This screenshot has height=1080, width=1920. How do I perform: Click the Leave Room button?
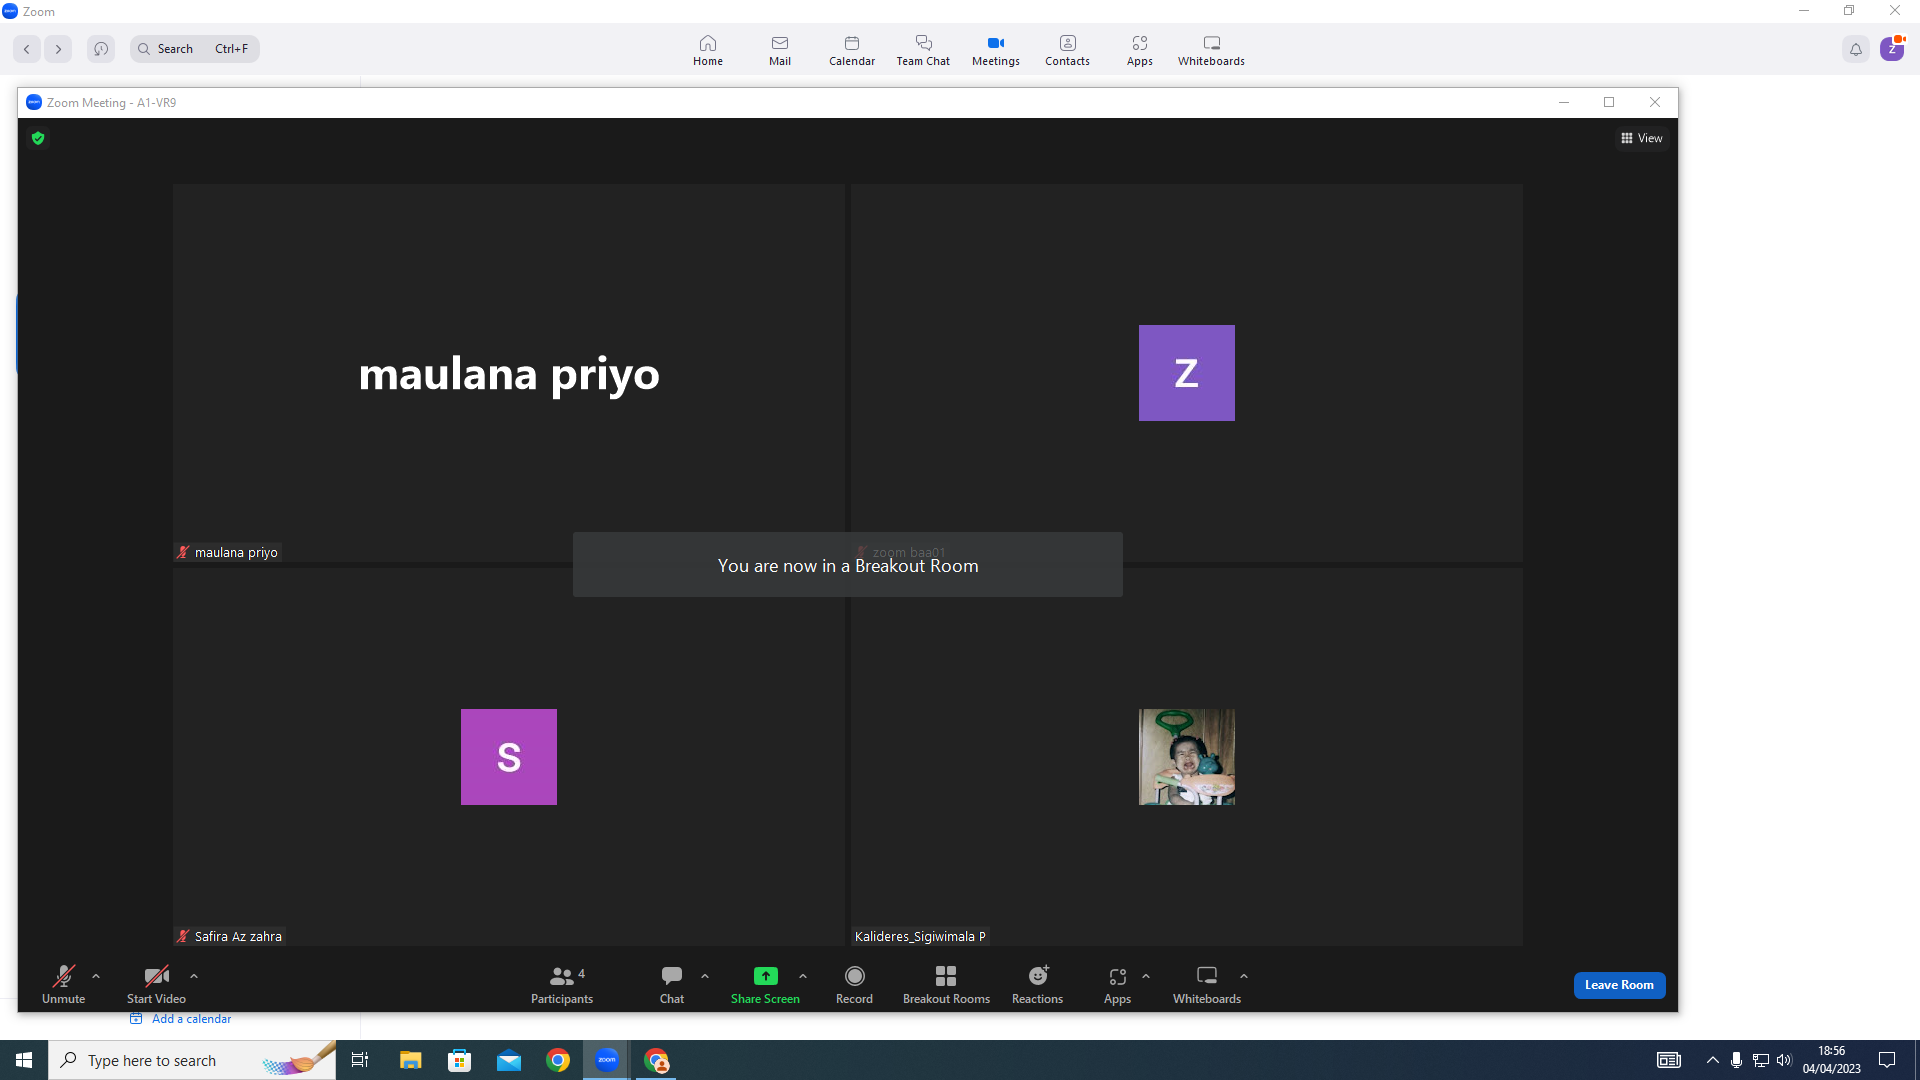[x=1619, y=985]
